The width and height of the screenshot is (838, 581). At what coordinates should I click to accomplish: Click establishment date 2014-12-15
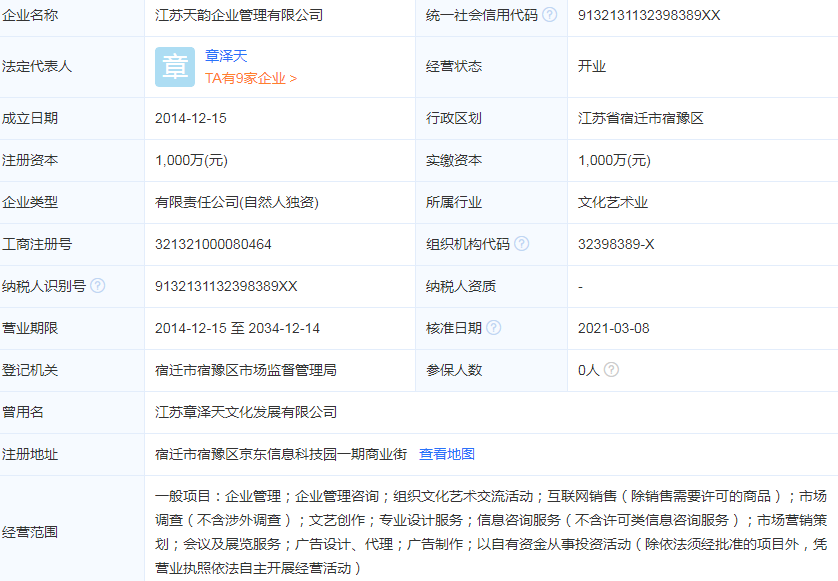click(191, 118)
